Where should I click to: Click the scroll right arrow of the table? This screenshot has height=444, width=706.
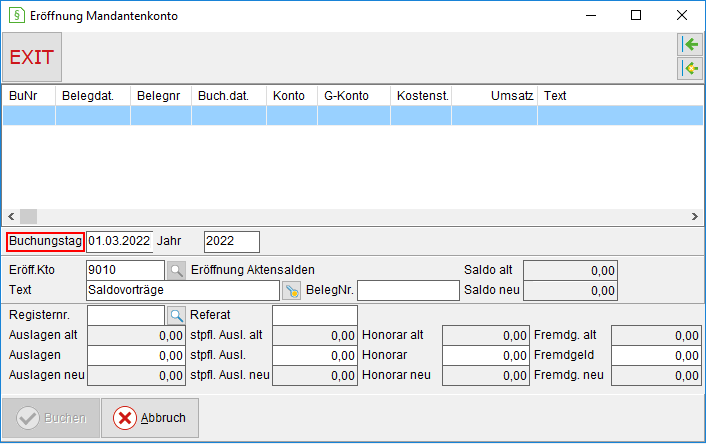695,217
